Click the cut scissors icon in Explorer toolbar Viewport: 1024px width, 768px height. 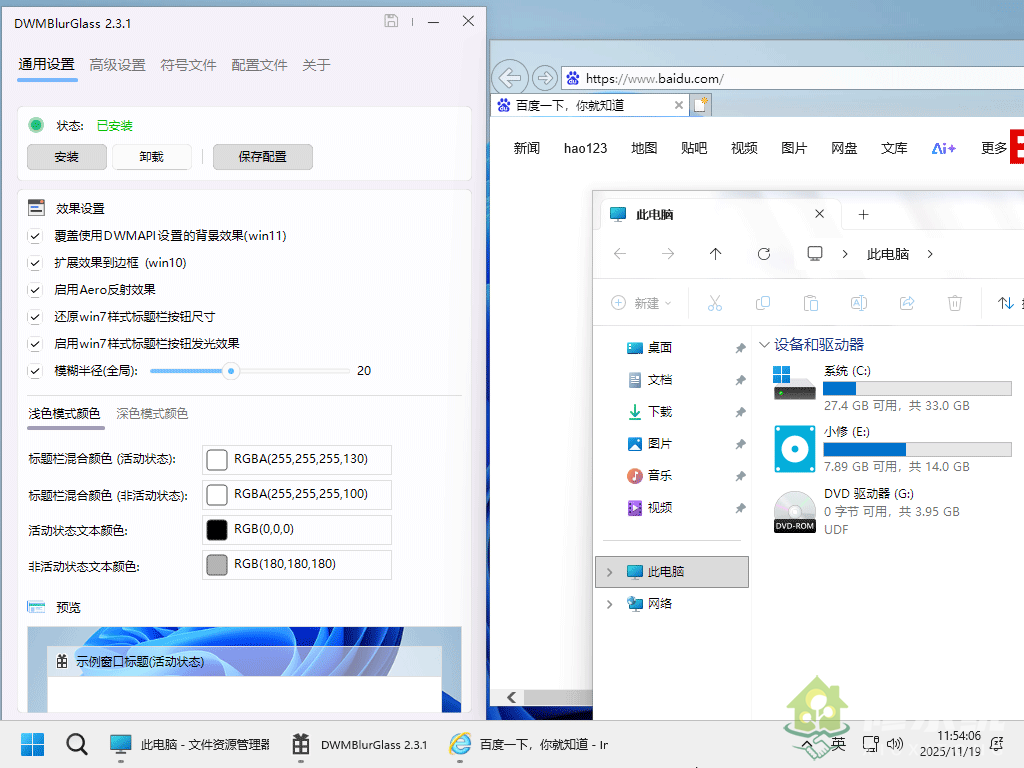714,303
